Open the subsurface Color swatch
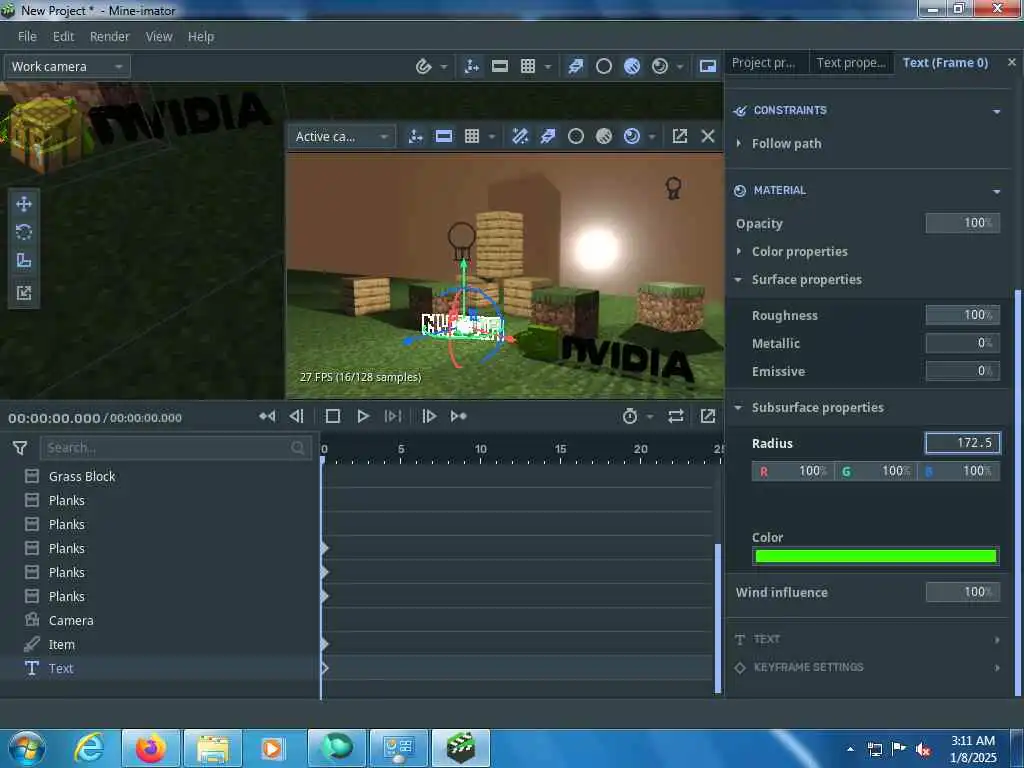The height and width of the screenshot is (768, 1024). [876, 556]
